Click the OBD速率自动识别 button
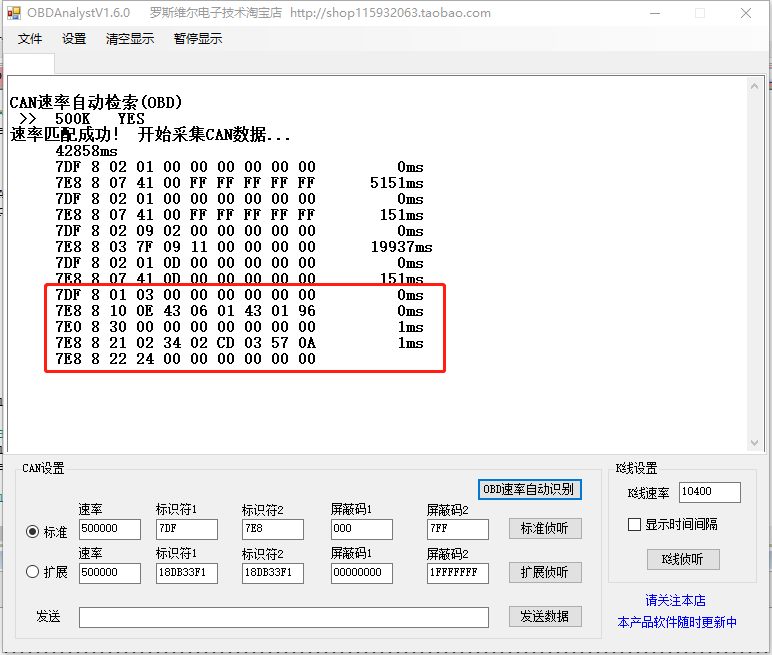The height and width of the screenshot is (655, 772). point(530,490)
